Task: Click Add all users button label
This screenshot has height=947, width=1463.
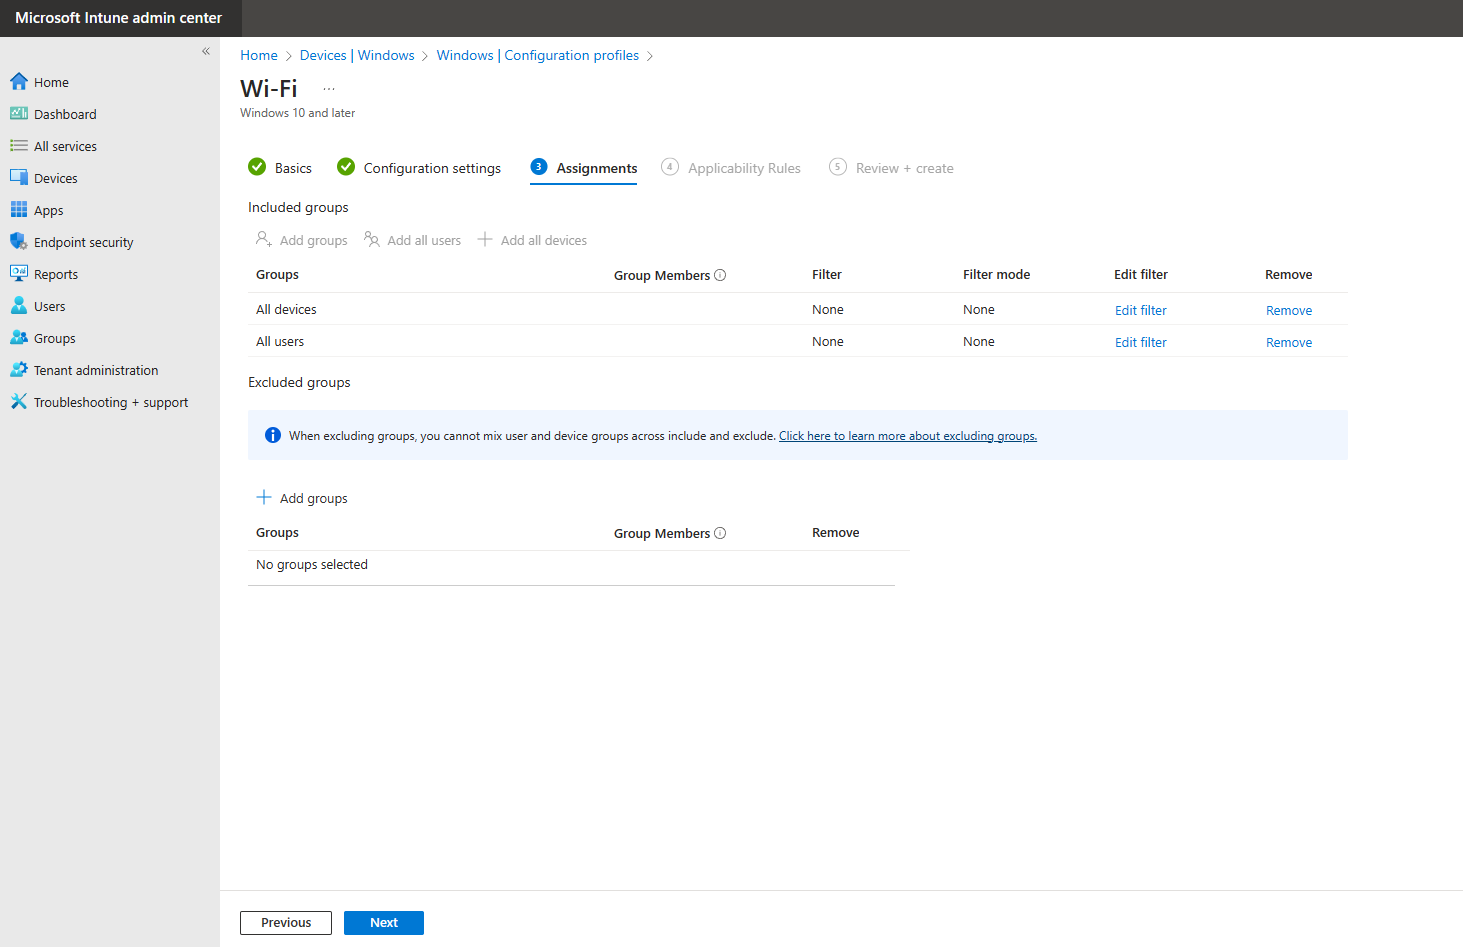Action: pyautogui.click(x=424, y=240)
